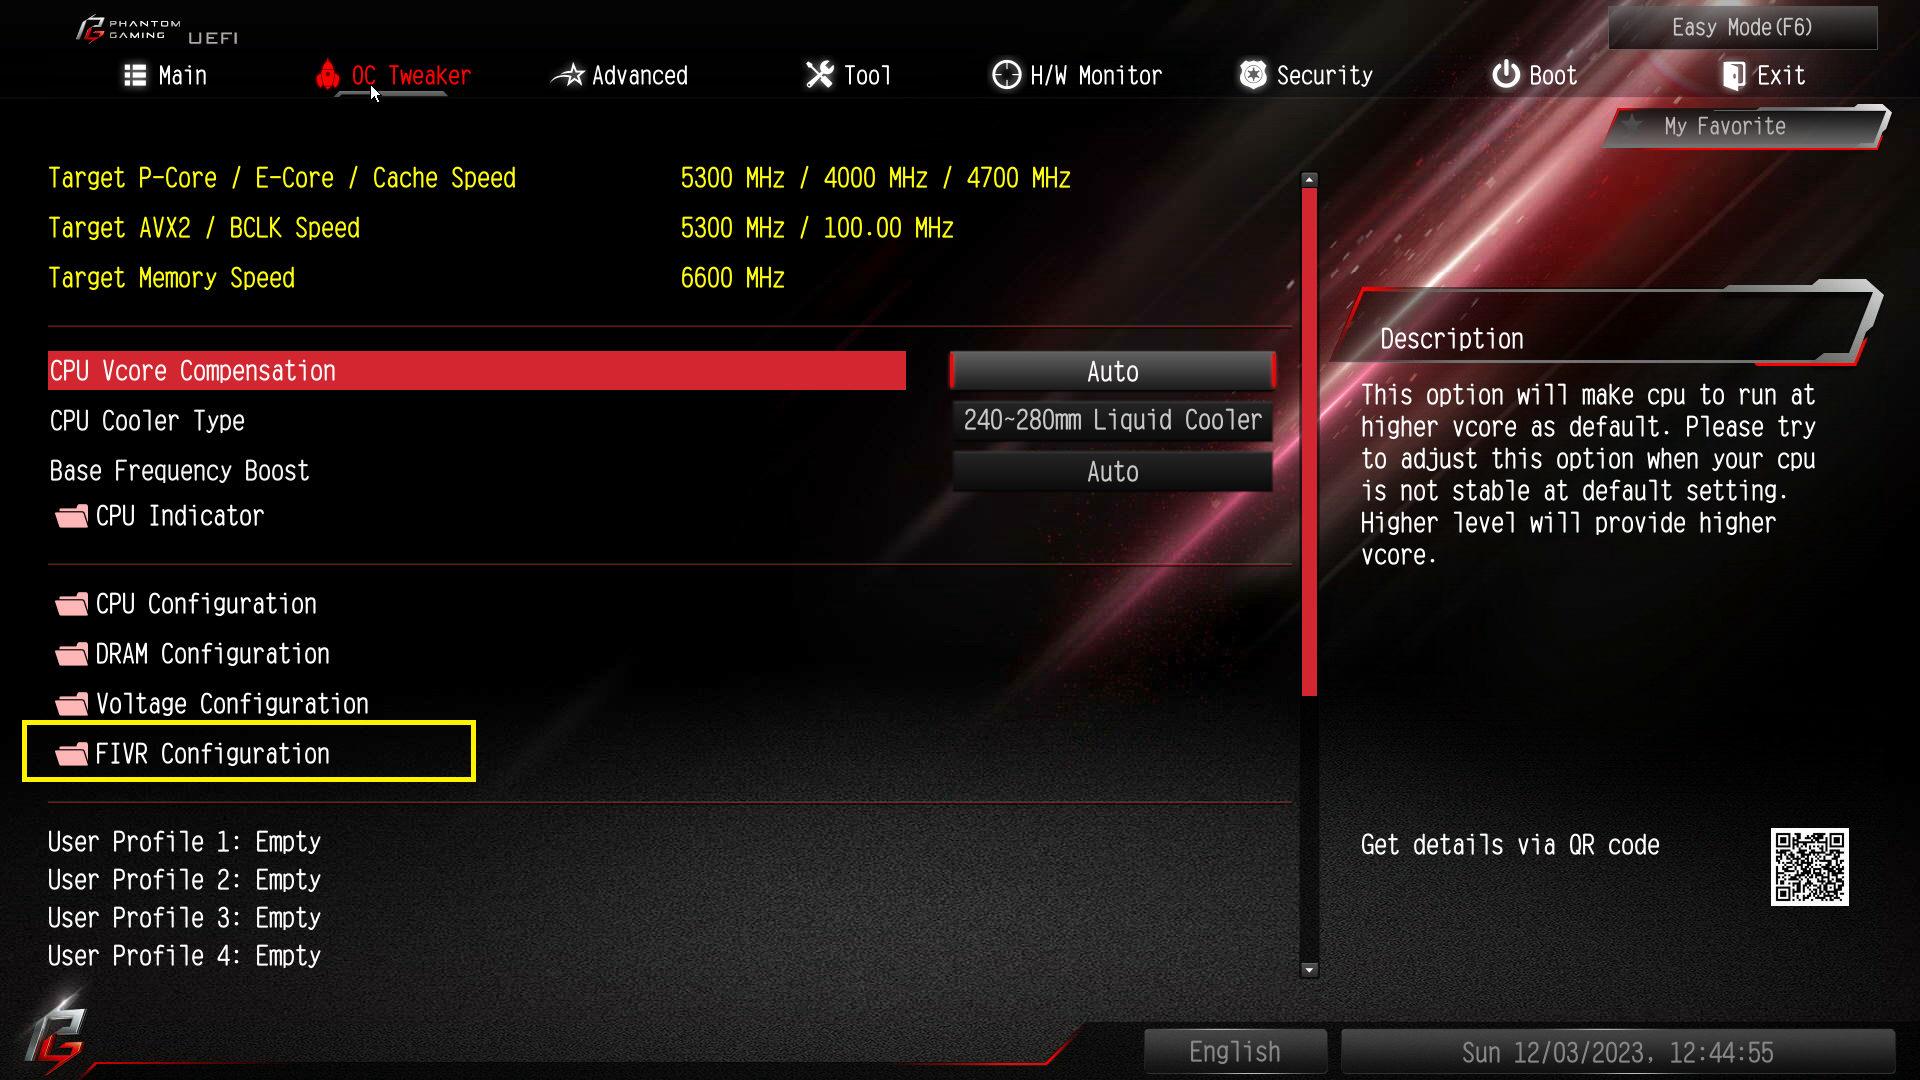The width and height of the screenshot is (1920, 1080).
Task: Open the CPU Indicator folder
Action: (160, 516)
